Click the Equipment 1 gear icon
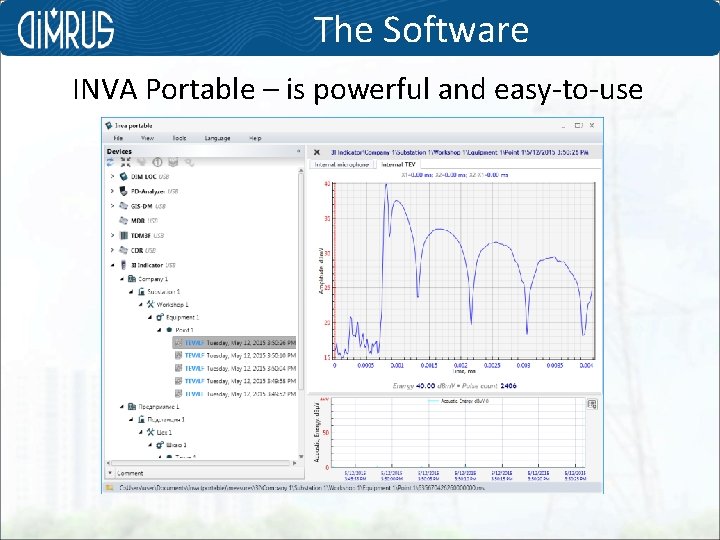This screenshot has width=720, height=540. pyautogui.click(x=159, y=317)
